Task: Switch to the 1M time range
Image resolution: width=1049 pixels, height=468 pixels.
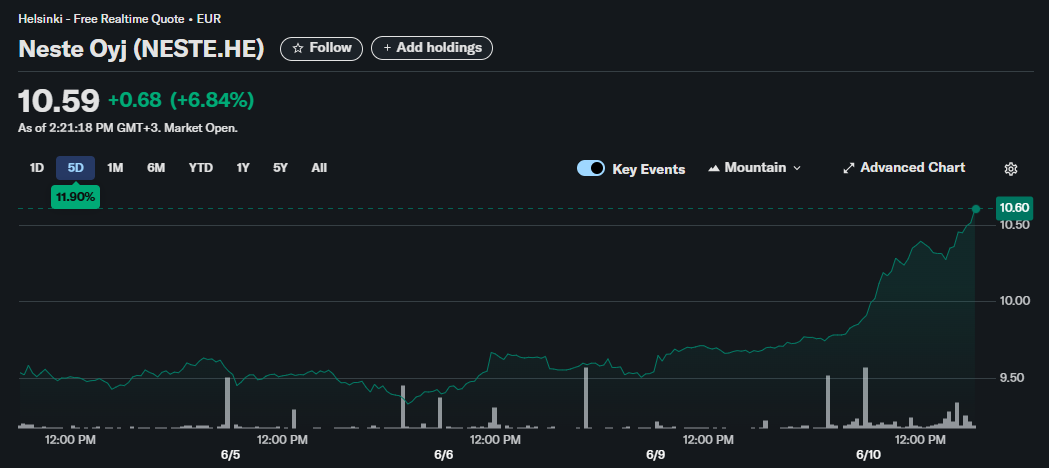Action: [x=115, y=168]
